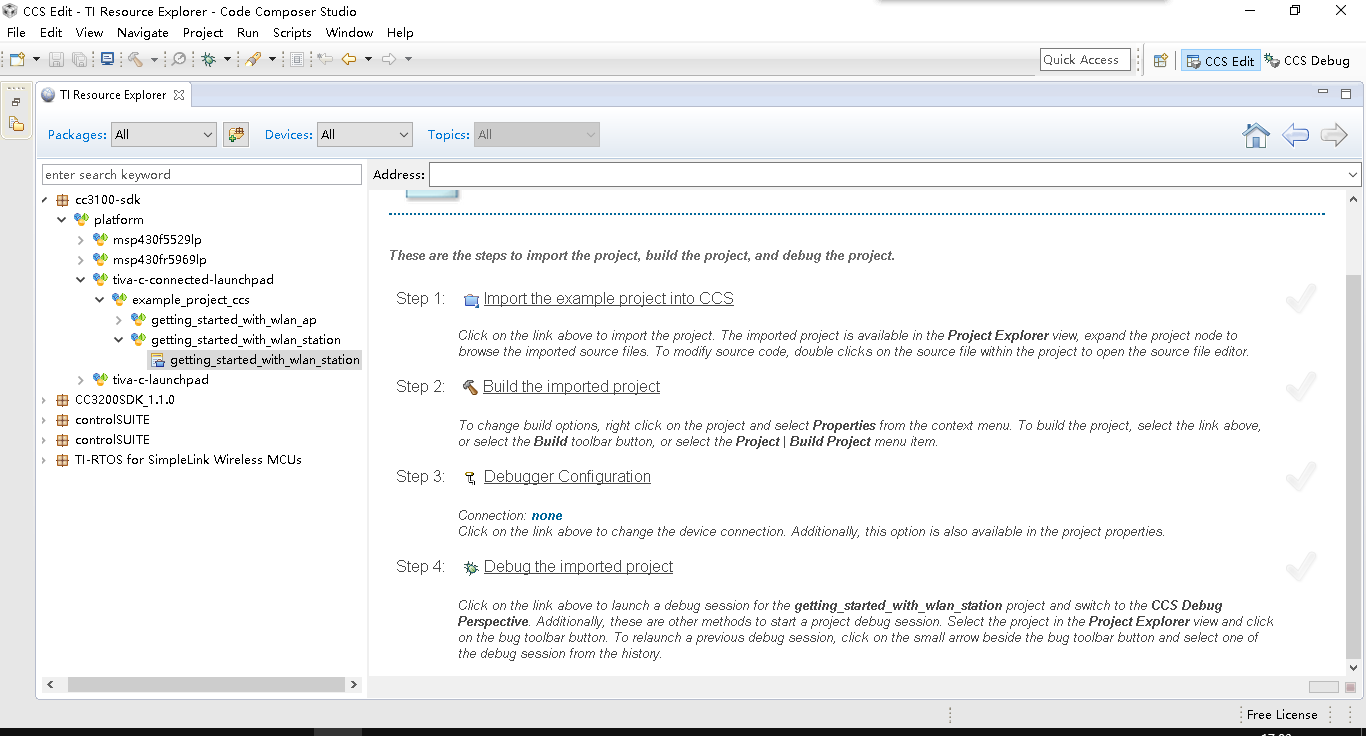The width and height of the screenshot is (1366, 736).
Task: Expand the msp430fr5969lp node
Action: [x=81, y=260]
